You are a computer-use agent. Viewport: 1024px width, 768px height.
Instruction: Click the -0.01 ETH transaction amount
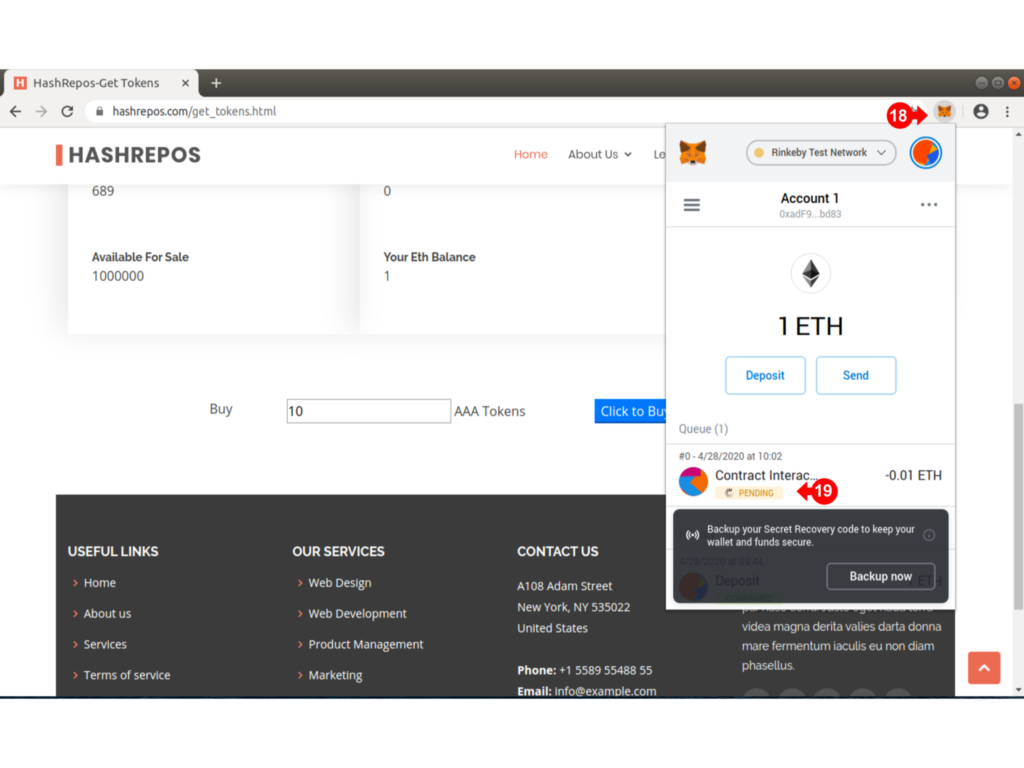pos(913,475)
